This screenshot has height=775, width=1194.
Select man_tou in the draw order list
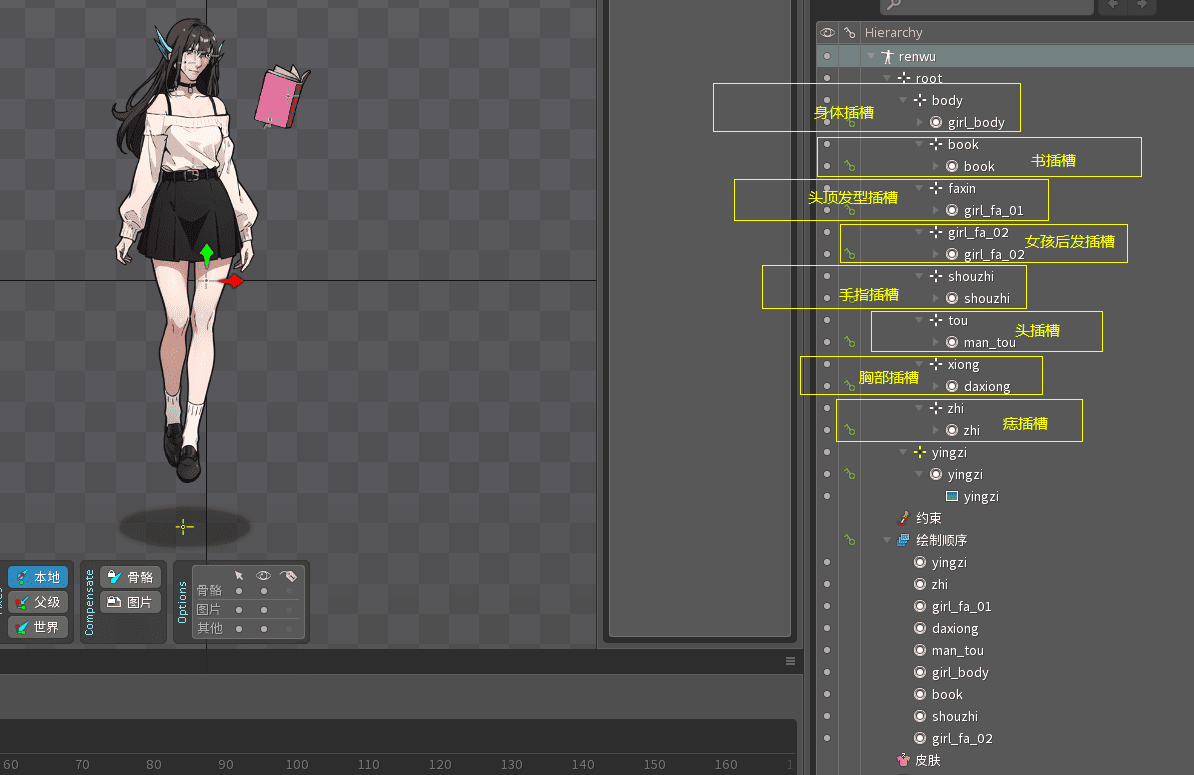[x=957, y=651]
